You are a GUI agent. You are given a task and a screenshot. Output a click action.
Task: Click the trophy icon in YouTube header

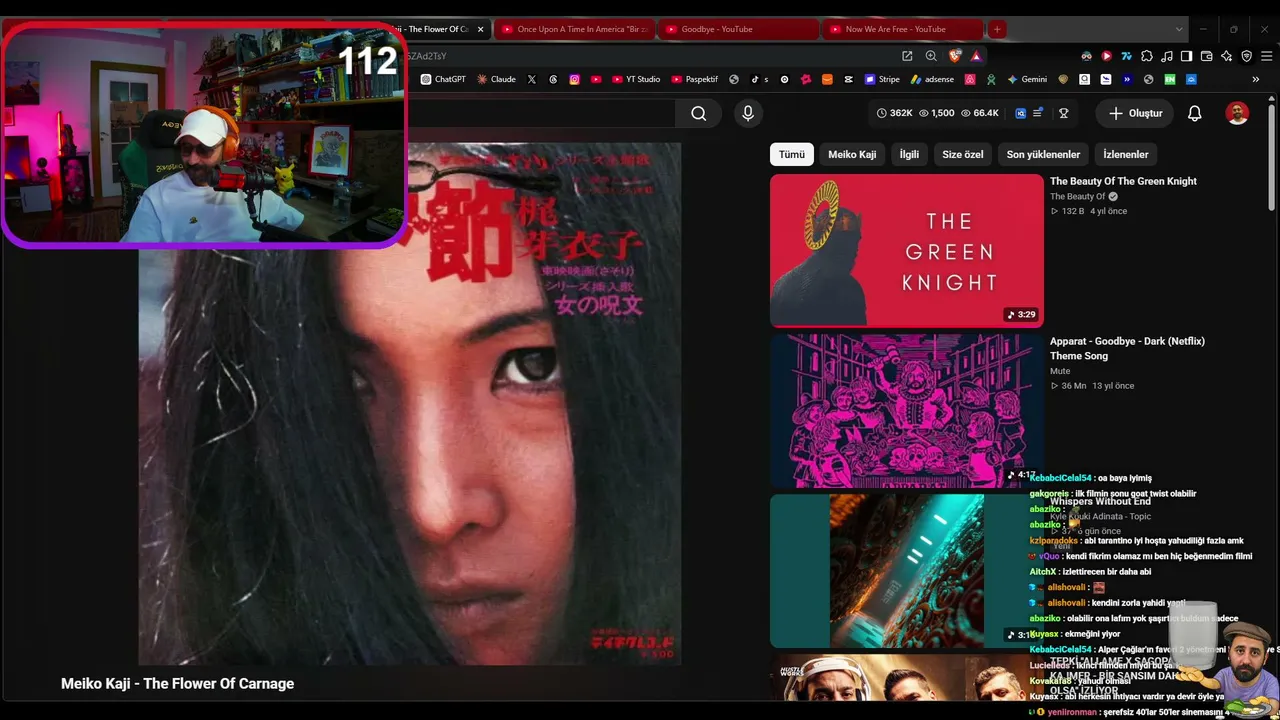(1064, 113)
